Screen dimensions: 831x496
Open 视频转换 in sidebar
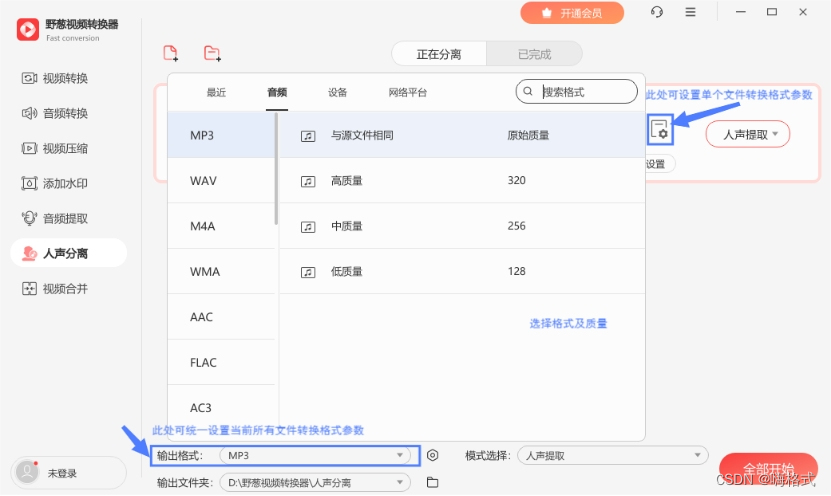(55, 78)
